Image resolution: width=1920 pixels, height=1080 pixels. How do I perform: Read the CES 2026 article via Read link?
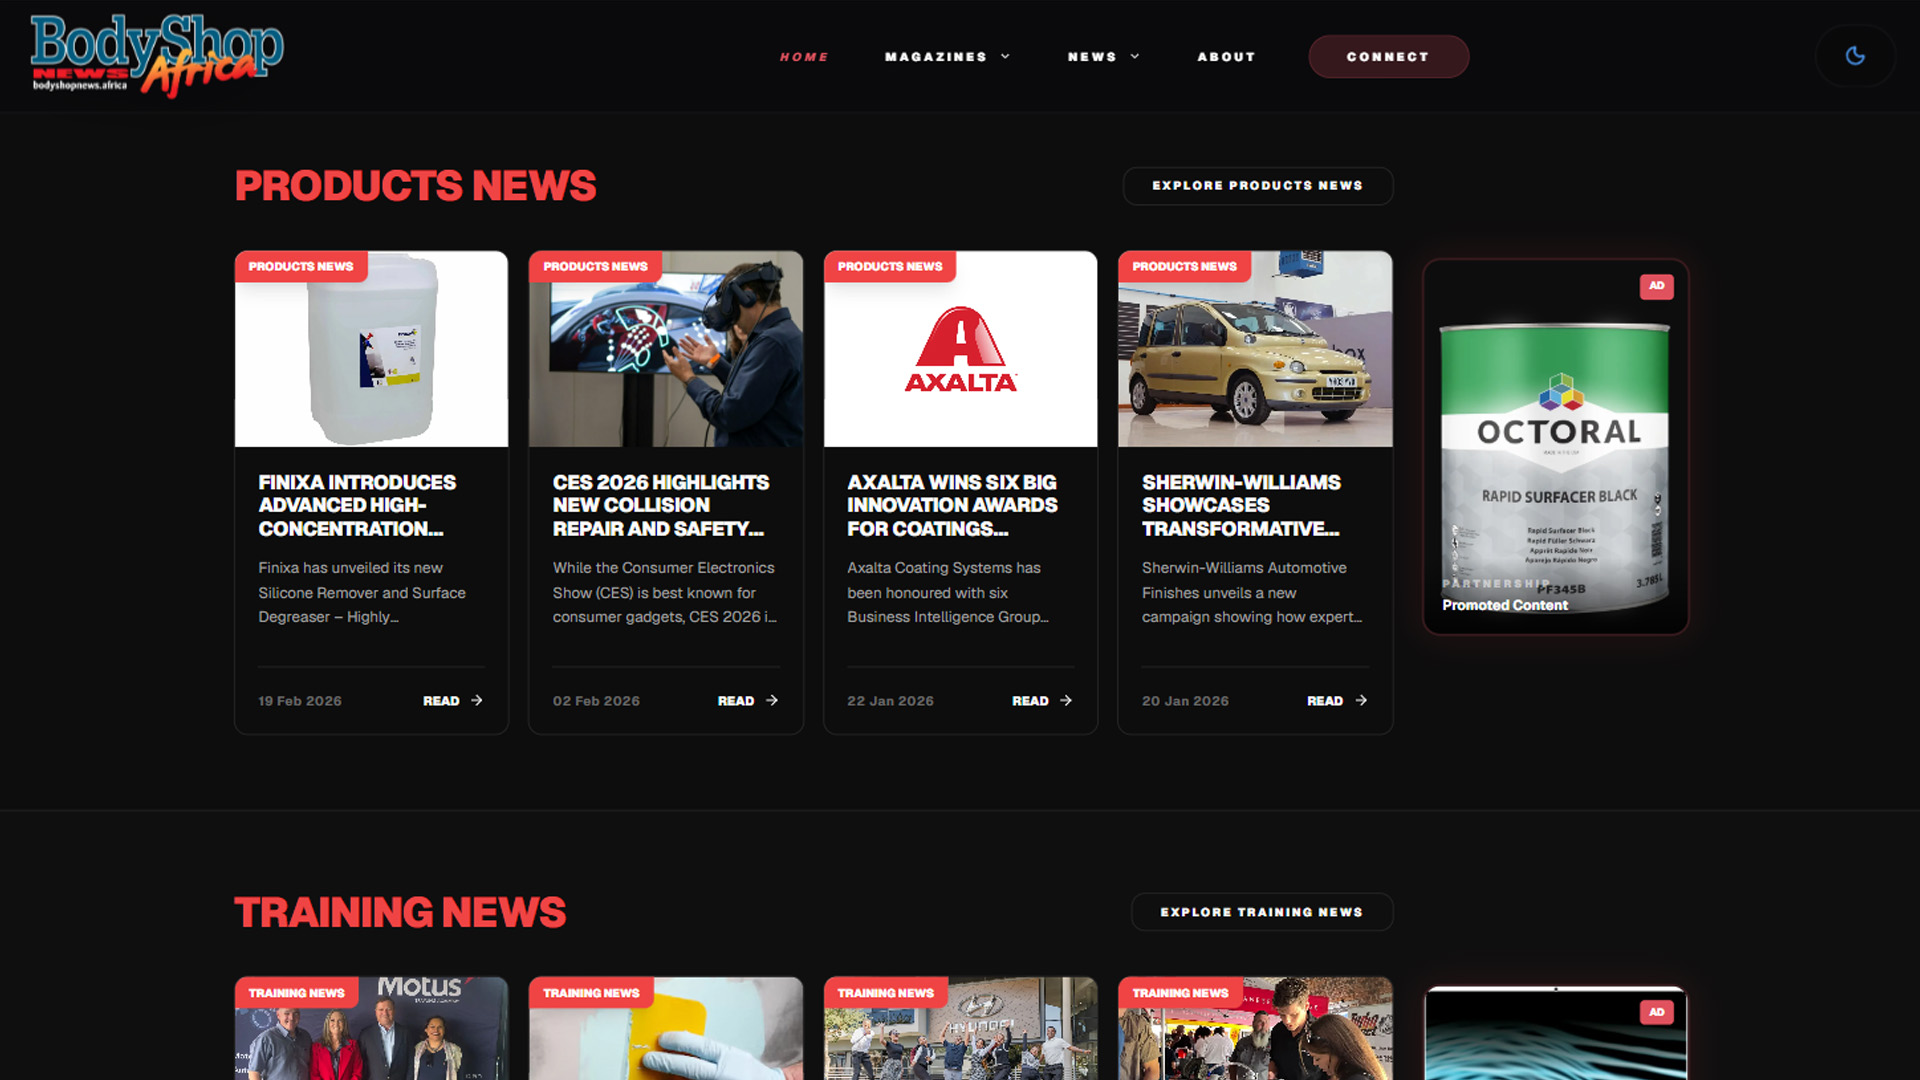[736, 701]
